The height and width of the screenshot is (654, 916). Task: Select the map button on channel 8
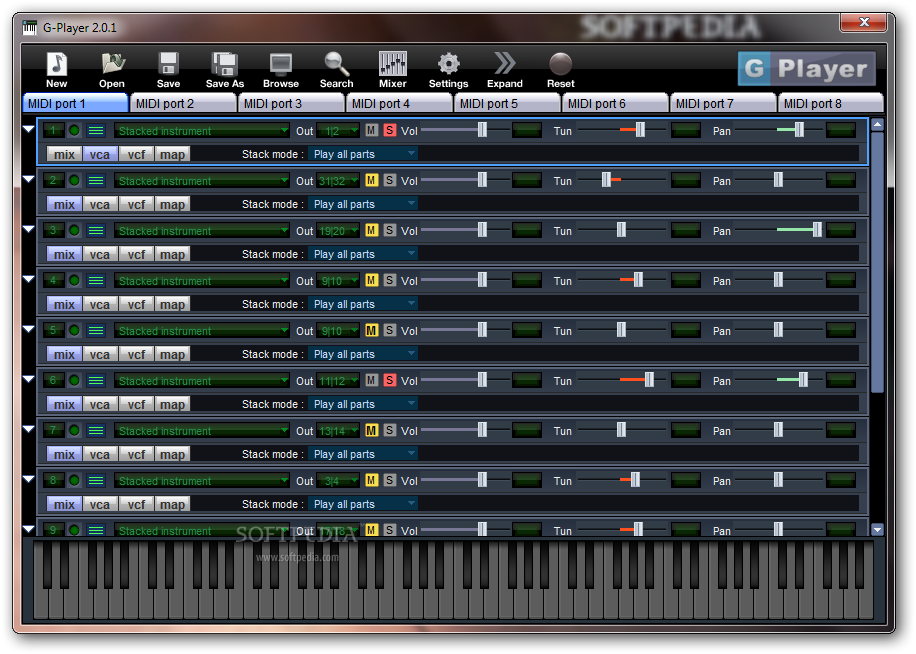173,504
